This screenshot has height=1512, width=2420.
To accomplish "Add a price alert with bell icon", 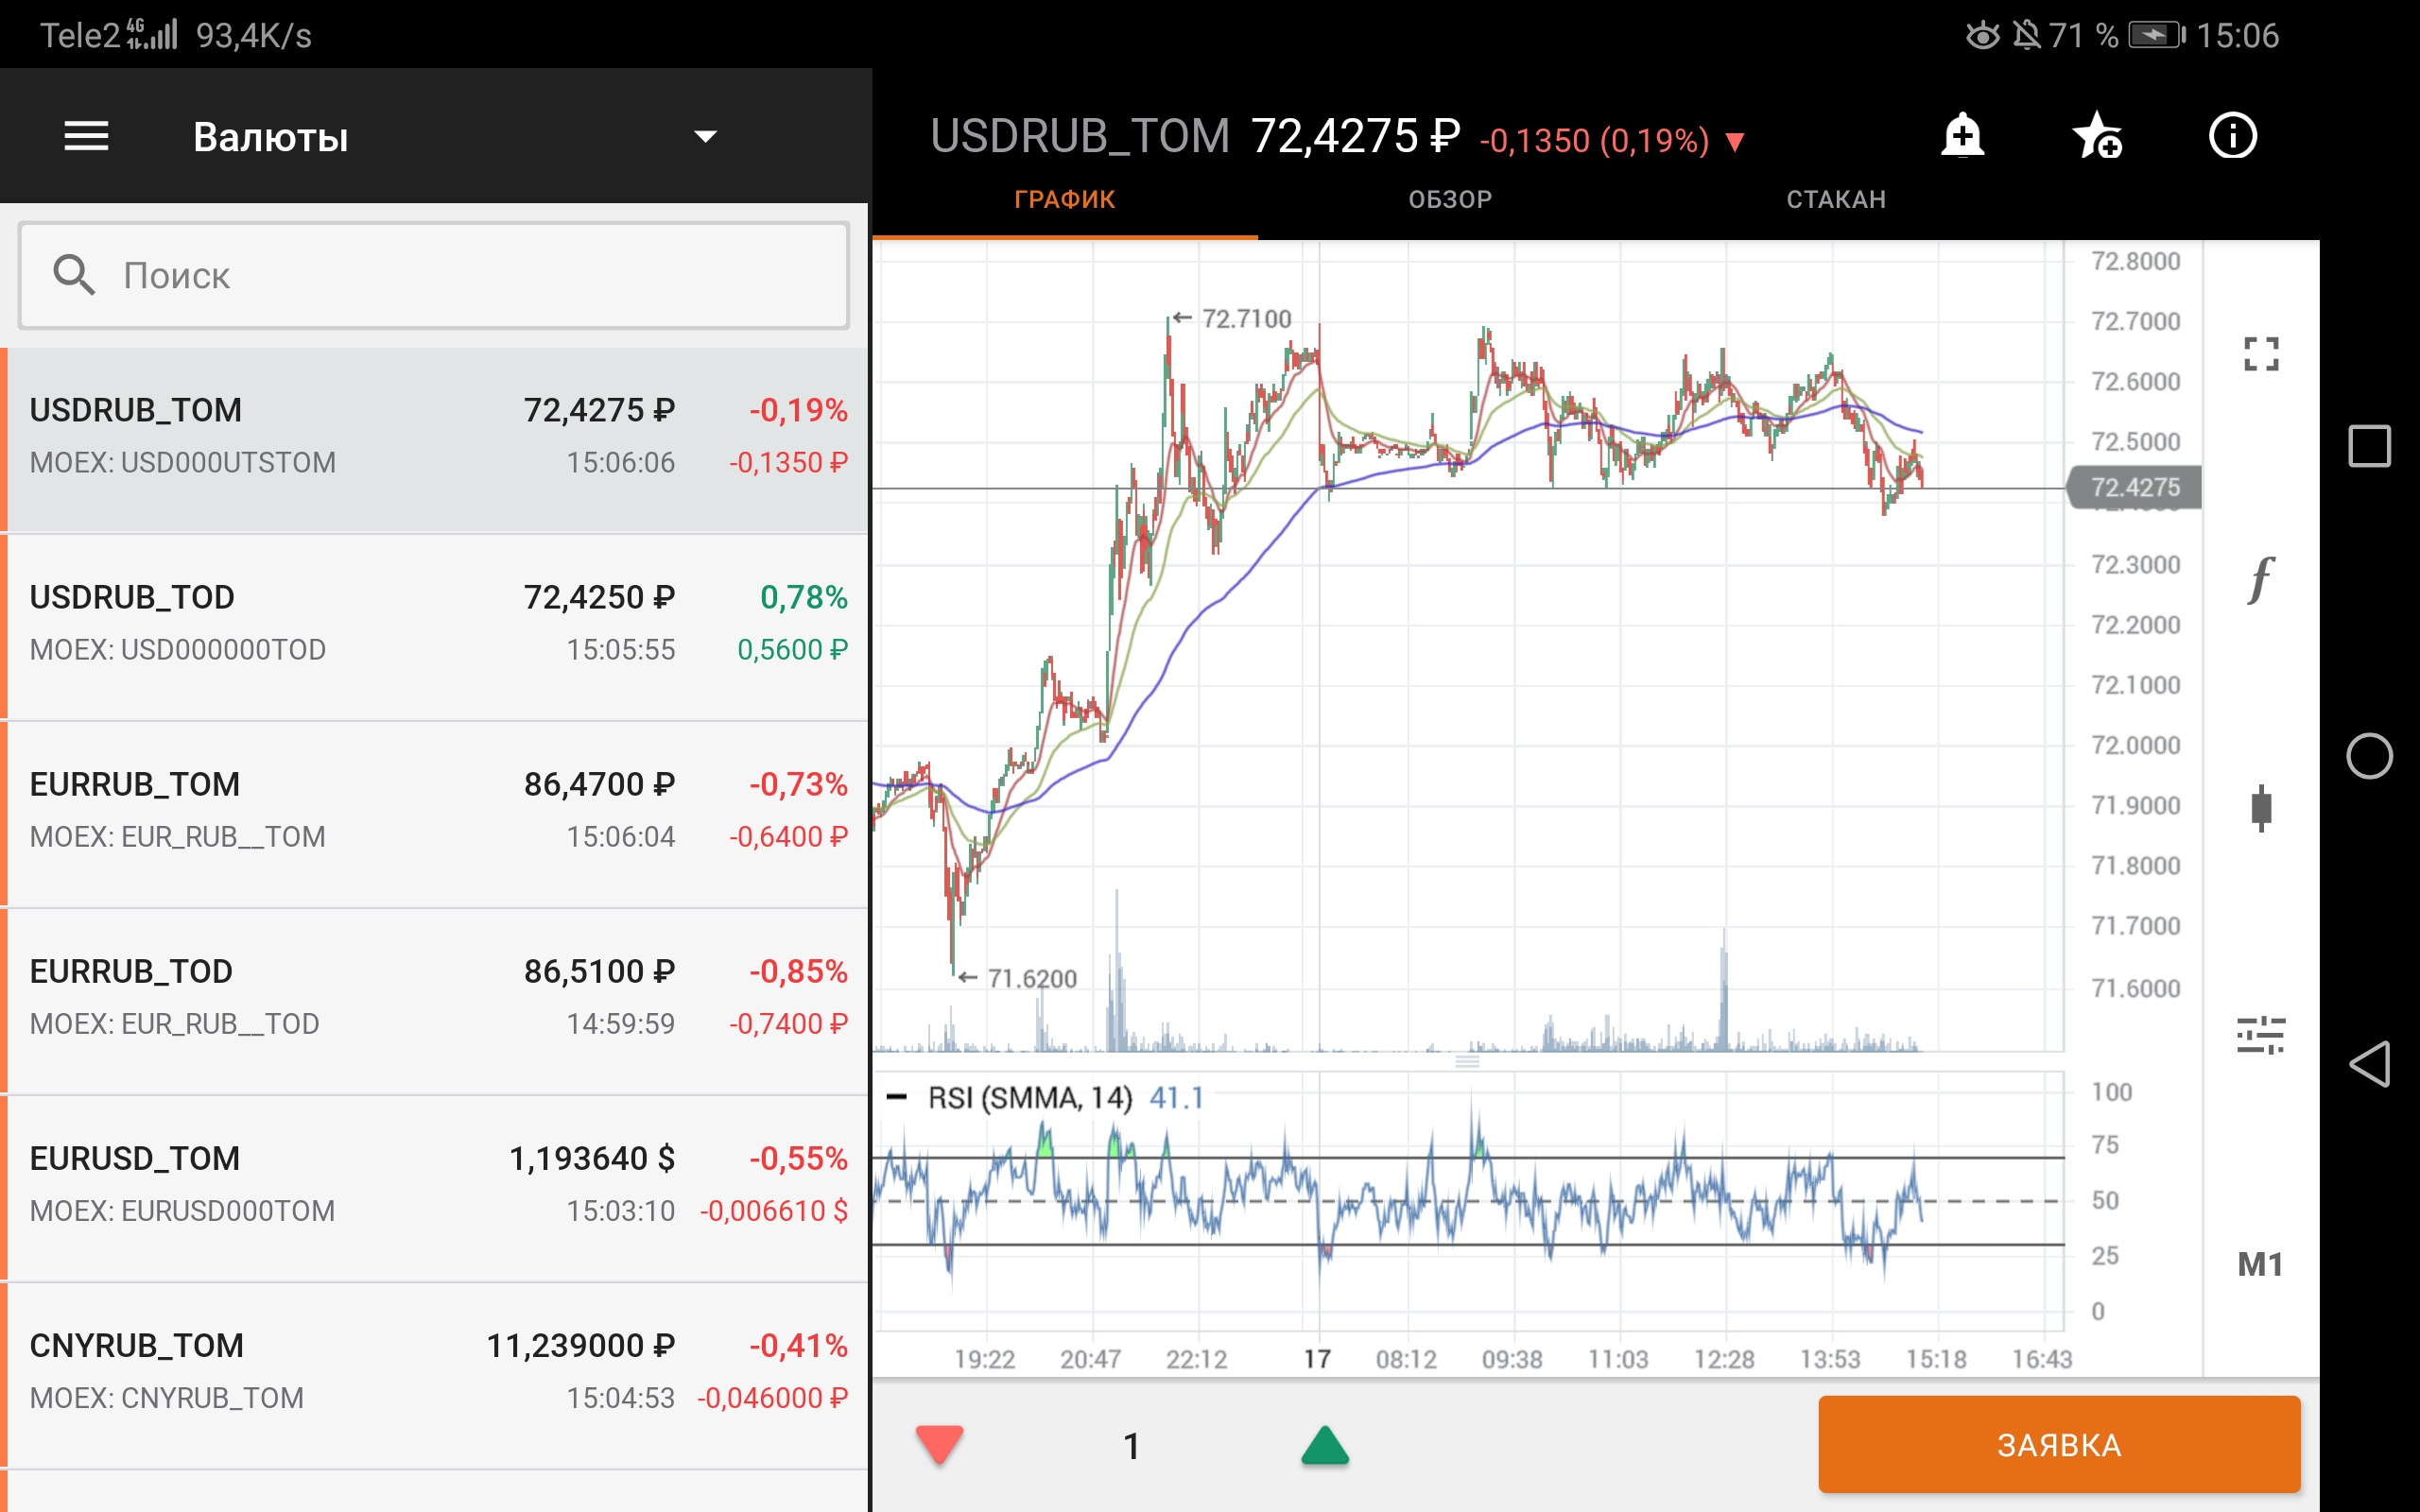I will click(1962, 135).
